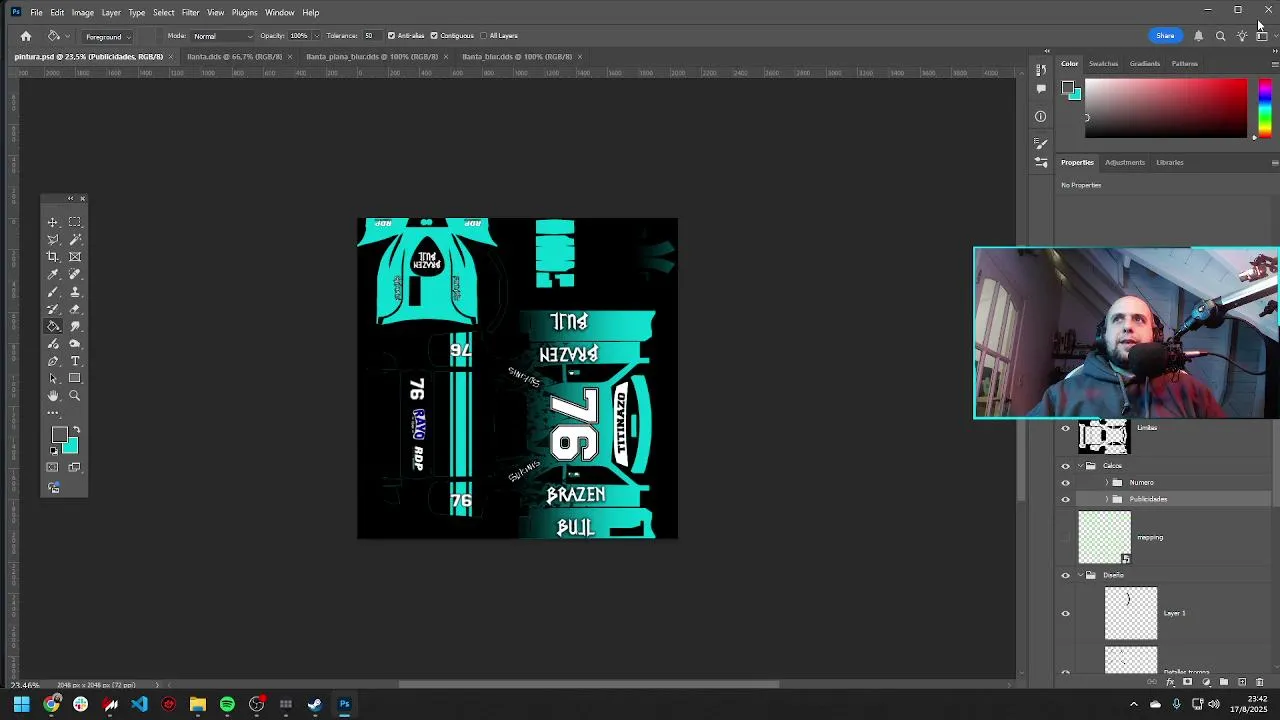Pick a hue on the color slider strip
Image resolution: width=1280 pixels, height=720 pixels.
tap(1265, 106)
